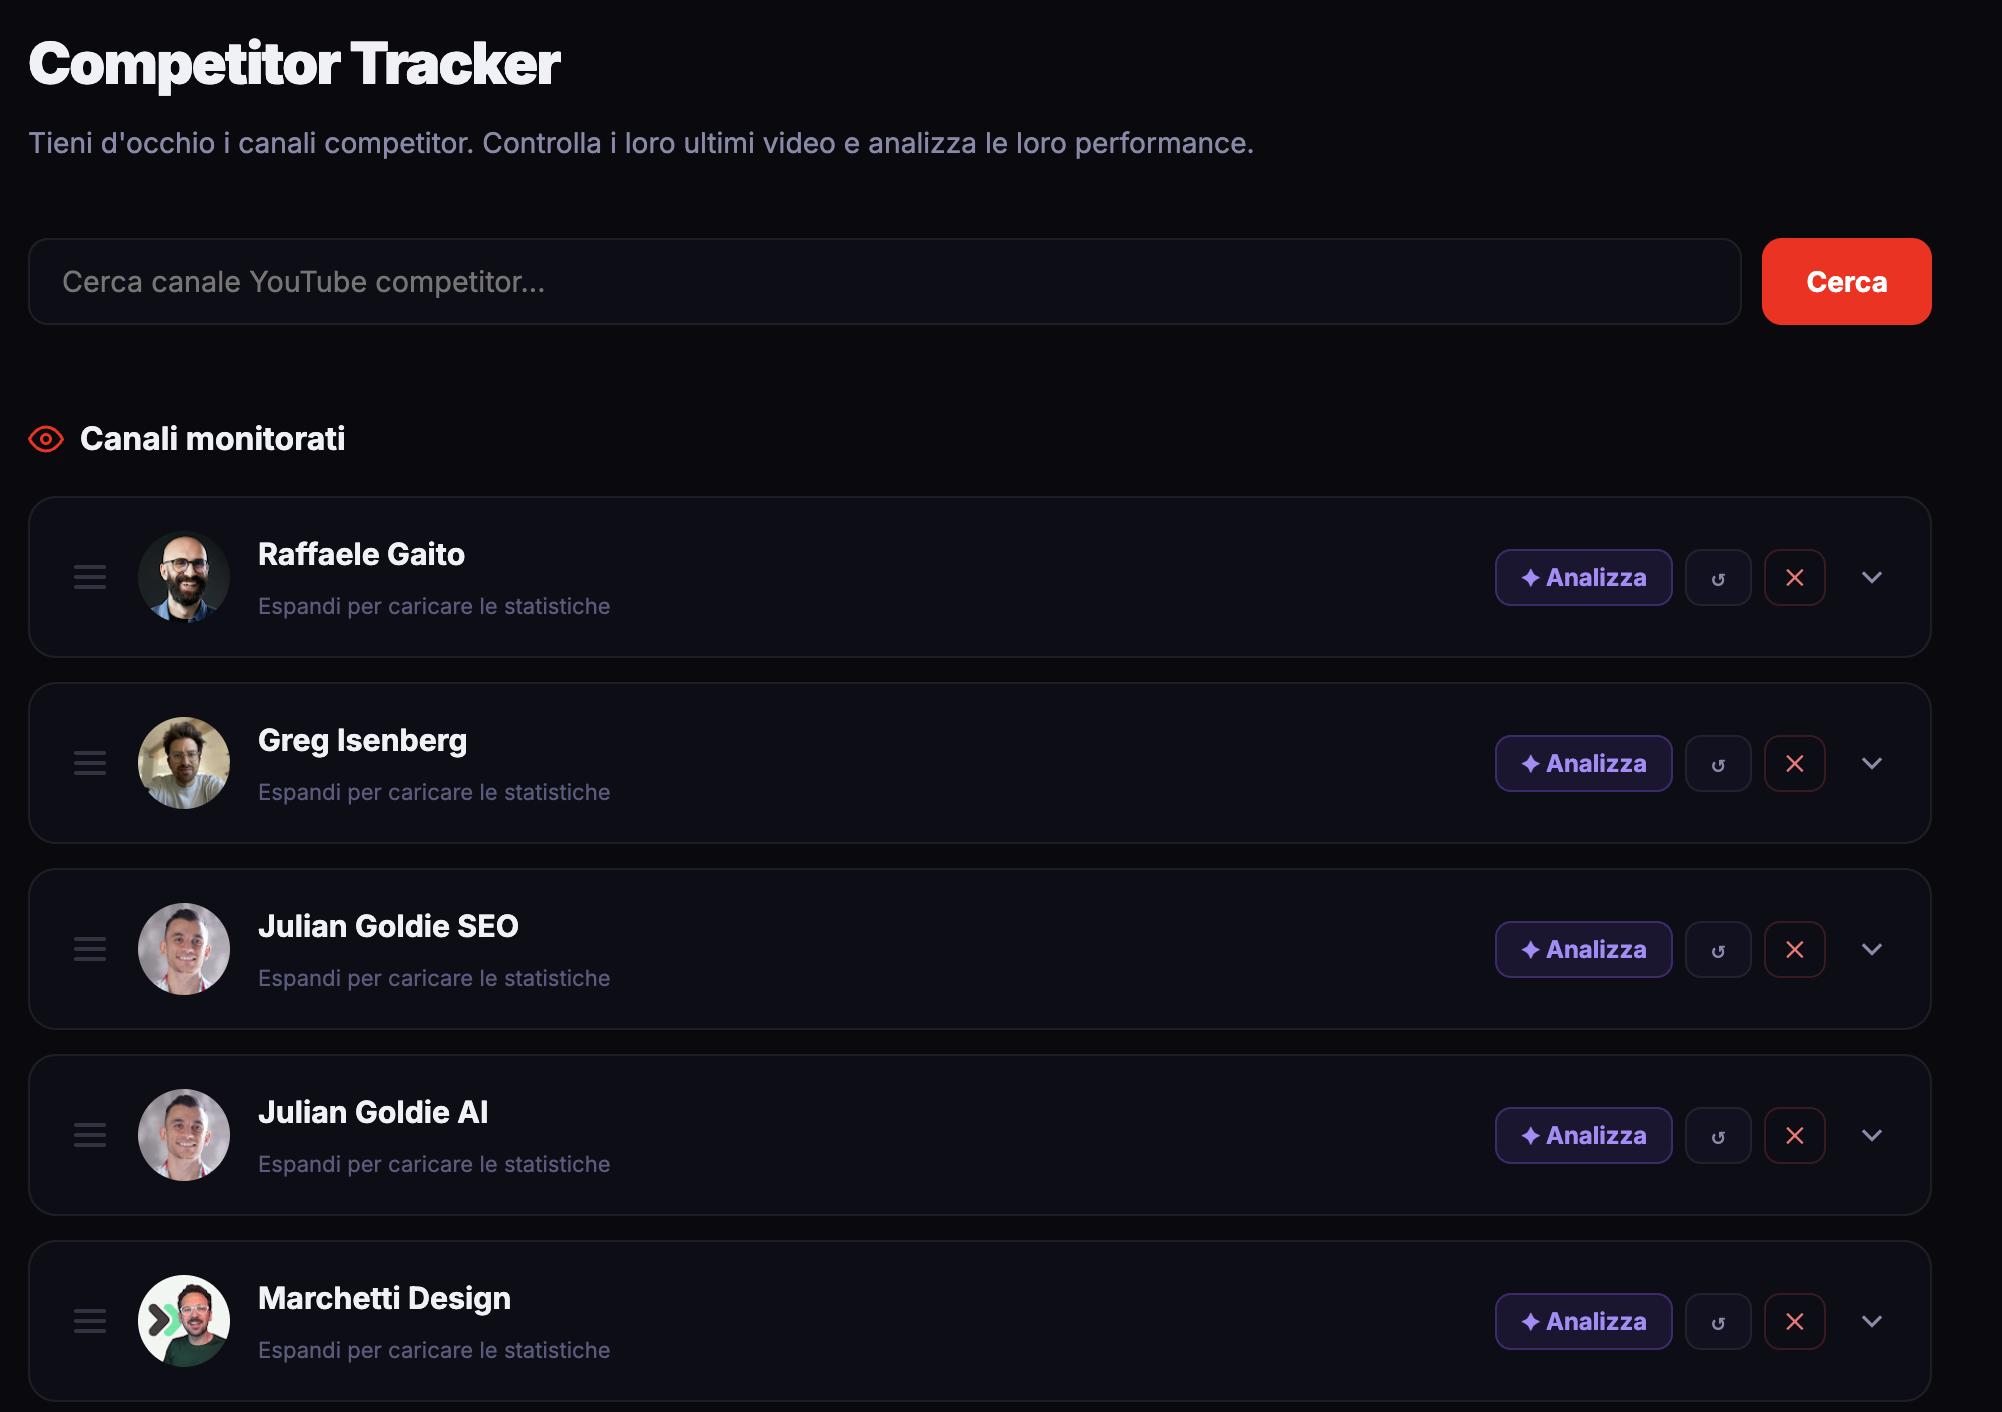Click the competitor search input field
Screen dimensions: 2002x1412
tap(885, 281)
